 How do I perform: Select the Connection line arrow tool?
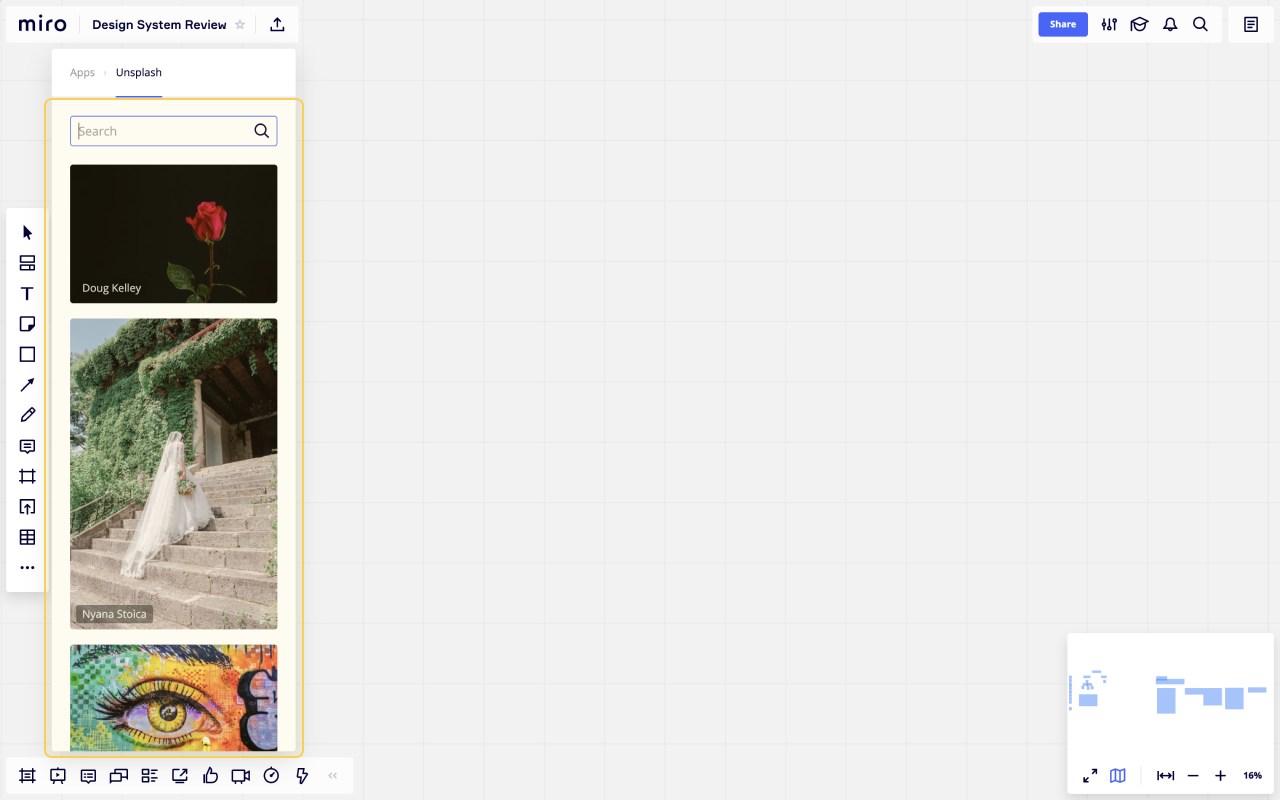coord(27,385)
